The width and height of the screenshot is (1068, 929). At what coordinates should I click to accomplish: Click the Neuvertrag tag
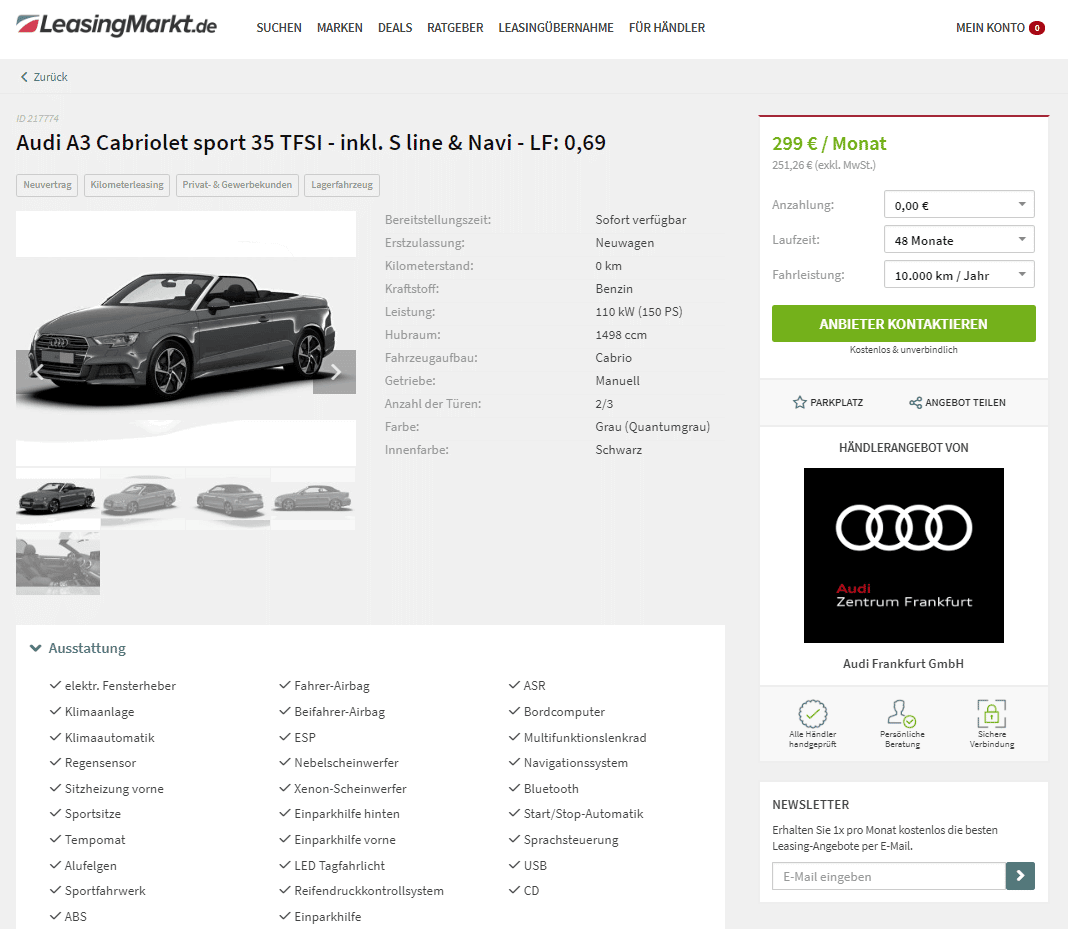click(47, 185)
